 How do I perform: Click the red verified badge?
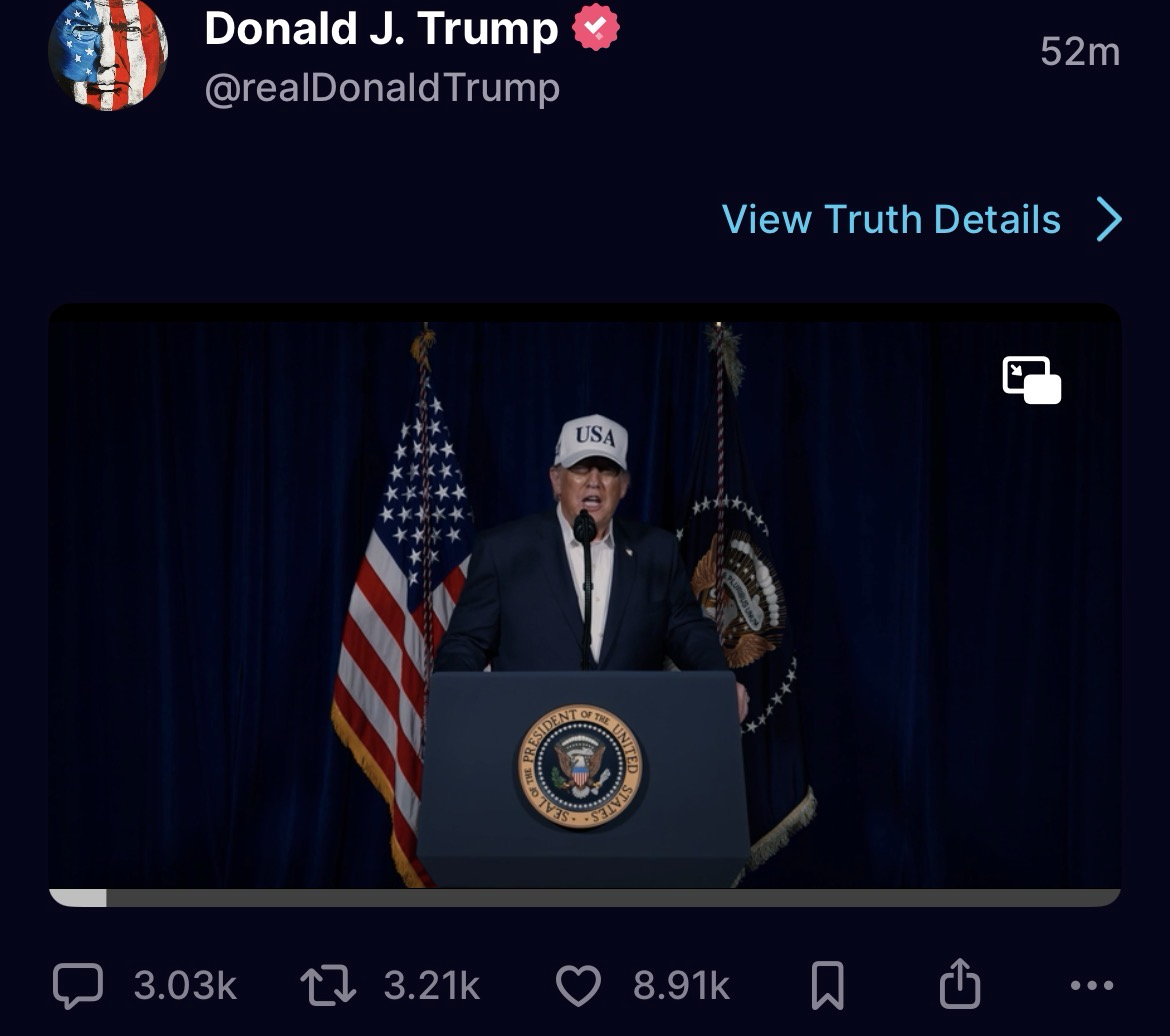595,28
